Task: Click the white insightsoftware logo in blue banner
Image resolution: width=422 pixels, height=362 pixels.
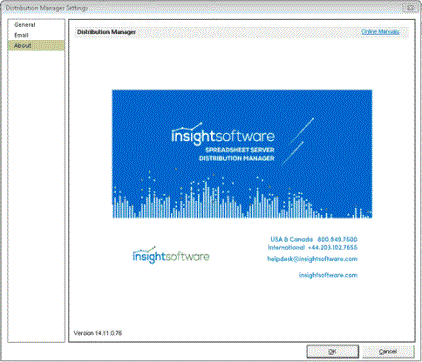Action: (x=223, y=134)
